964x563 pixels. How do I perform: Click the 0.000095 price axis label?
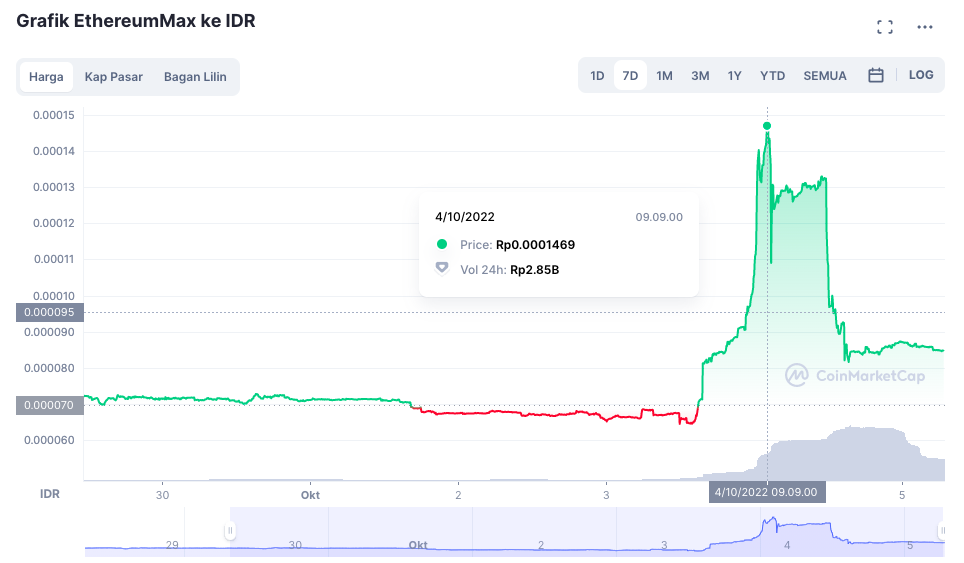click(49, 312)
